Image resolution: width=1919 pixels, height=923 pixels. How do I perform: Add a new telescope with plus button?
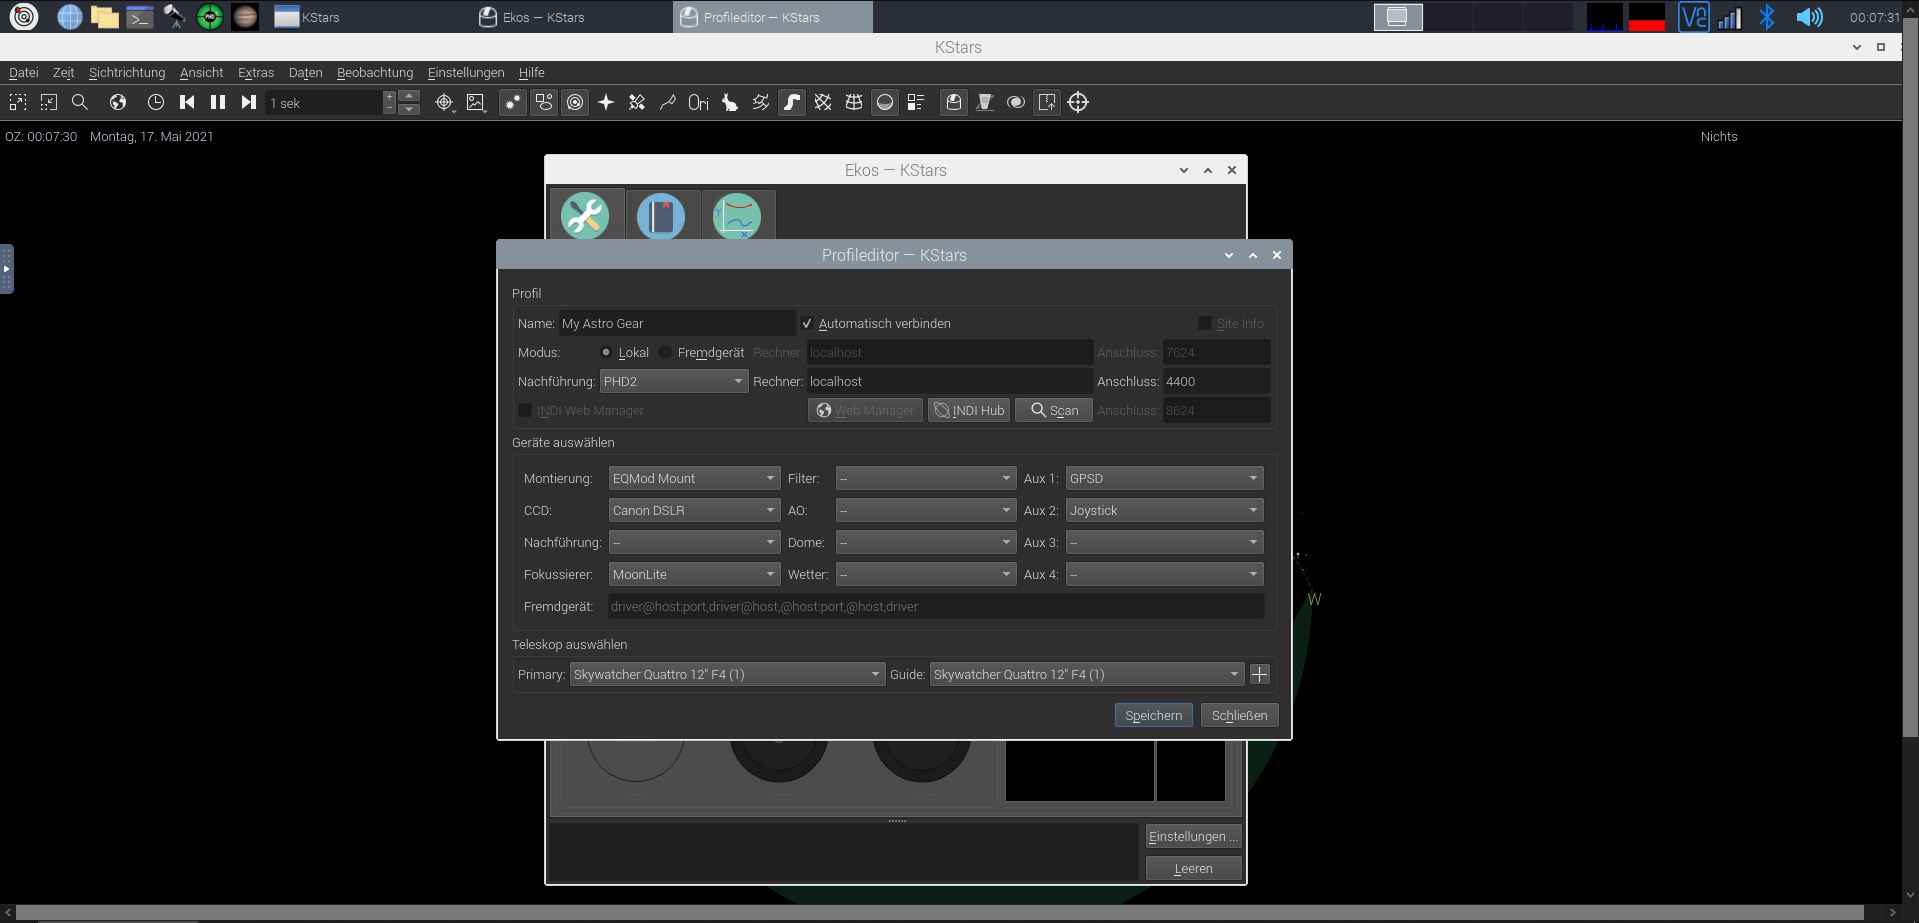point(1260,674)
